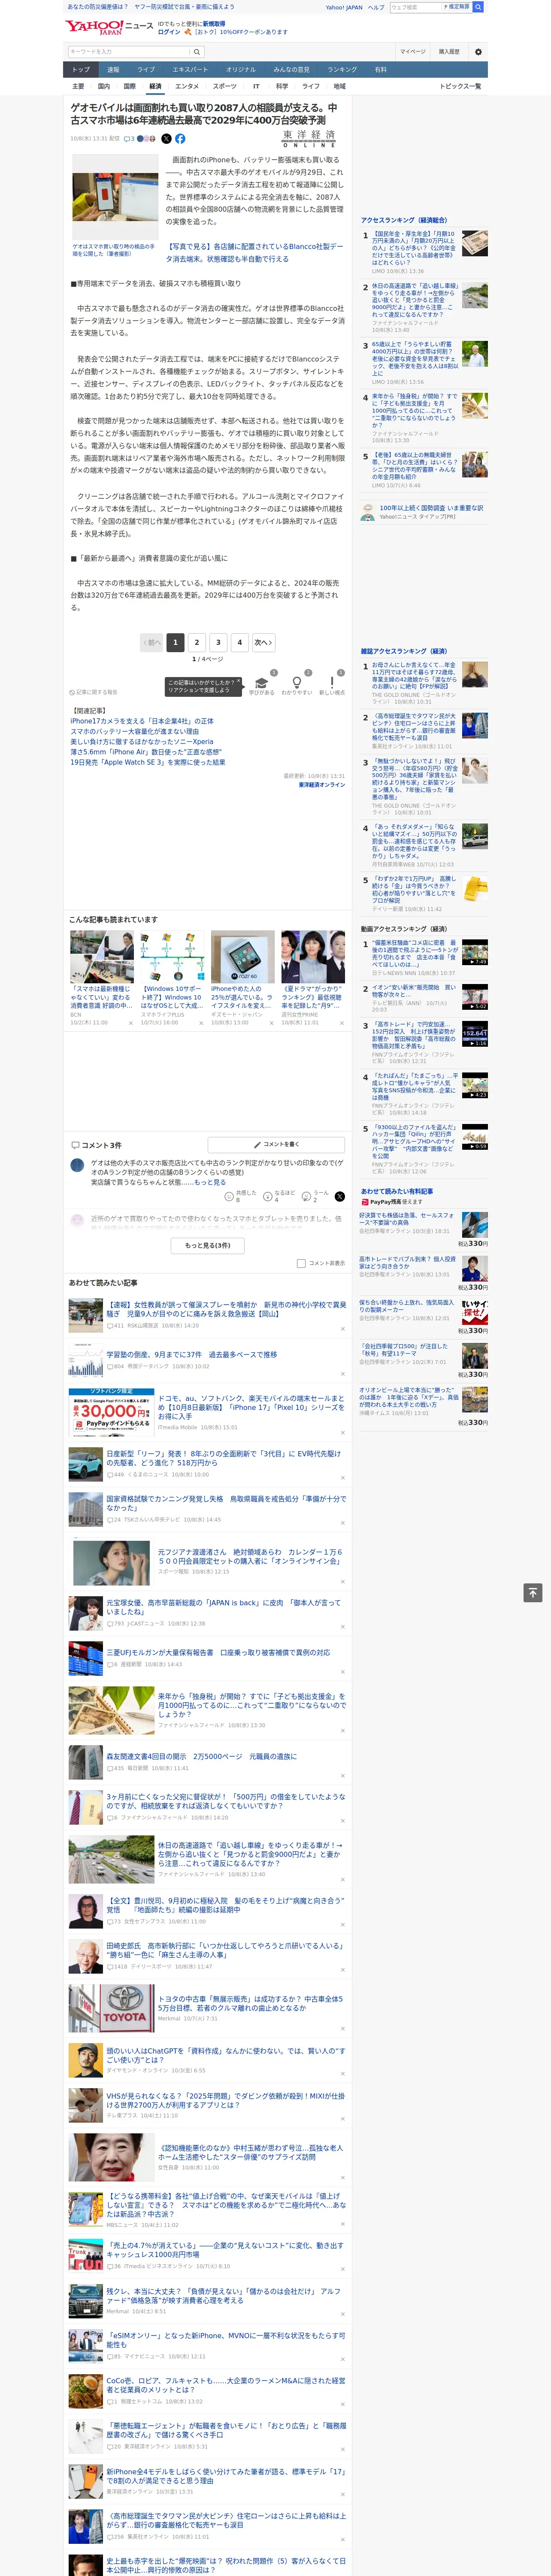Select the ランキング navigation tab
The height and width of the screenshot is (2576, 551).
click(x=342, y=70)
